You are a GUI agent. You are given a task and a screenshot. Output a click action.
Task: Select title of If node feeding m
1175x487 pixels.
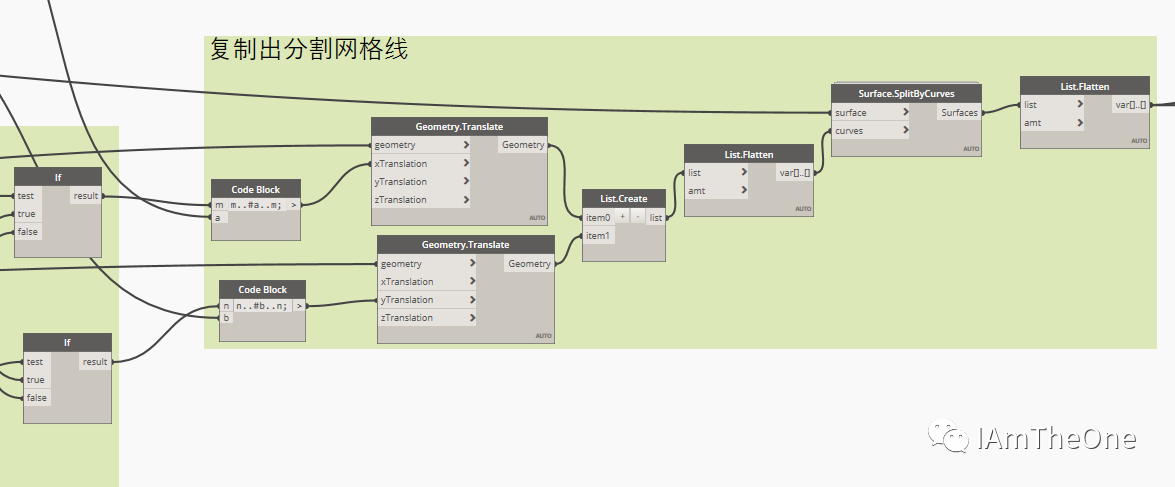[58, 177]
